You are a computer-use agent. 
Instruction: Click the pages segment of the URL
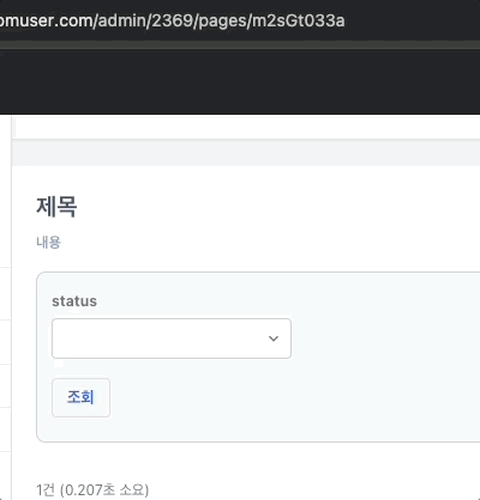click(x=222, y=21)
